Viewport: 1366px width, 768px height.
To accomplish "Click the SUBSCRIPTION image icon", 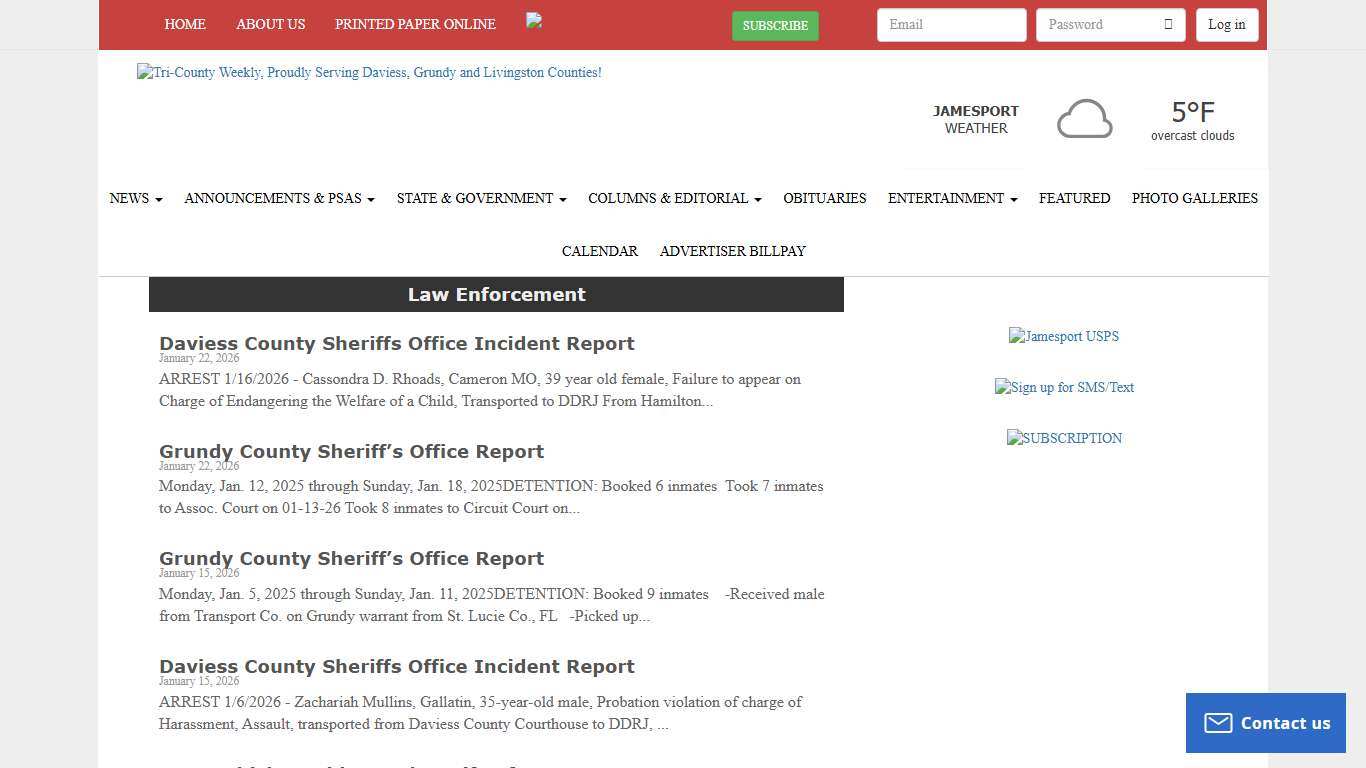I will 1064,437.
